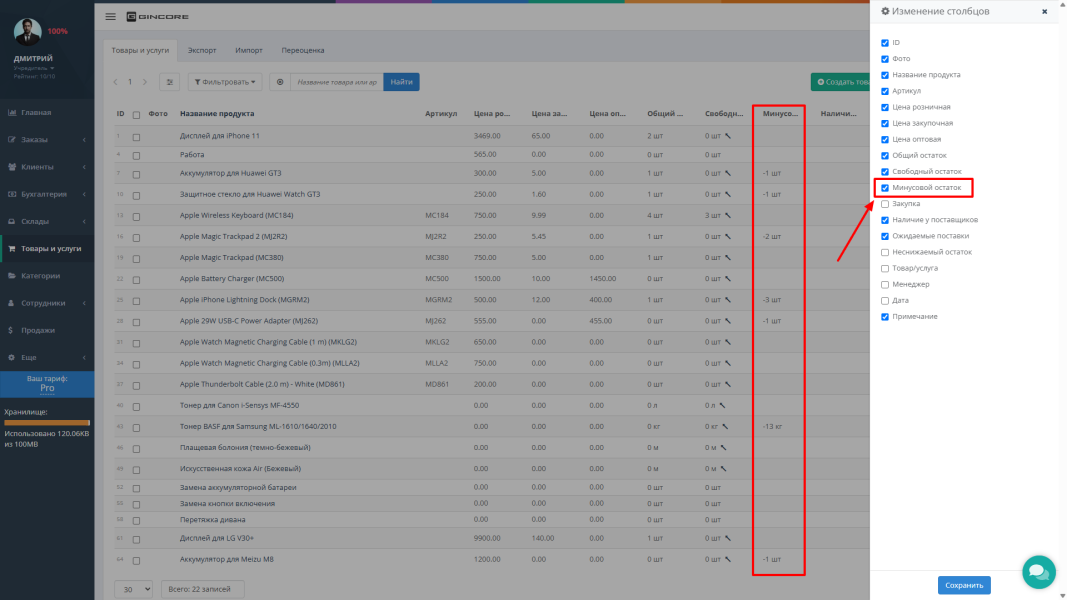The image size is (1067, 600).
Task: Click the Еще gear icon
Action: coord(12,357)
